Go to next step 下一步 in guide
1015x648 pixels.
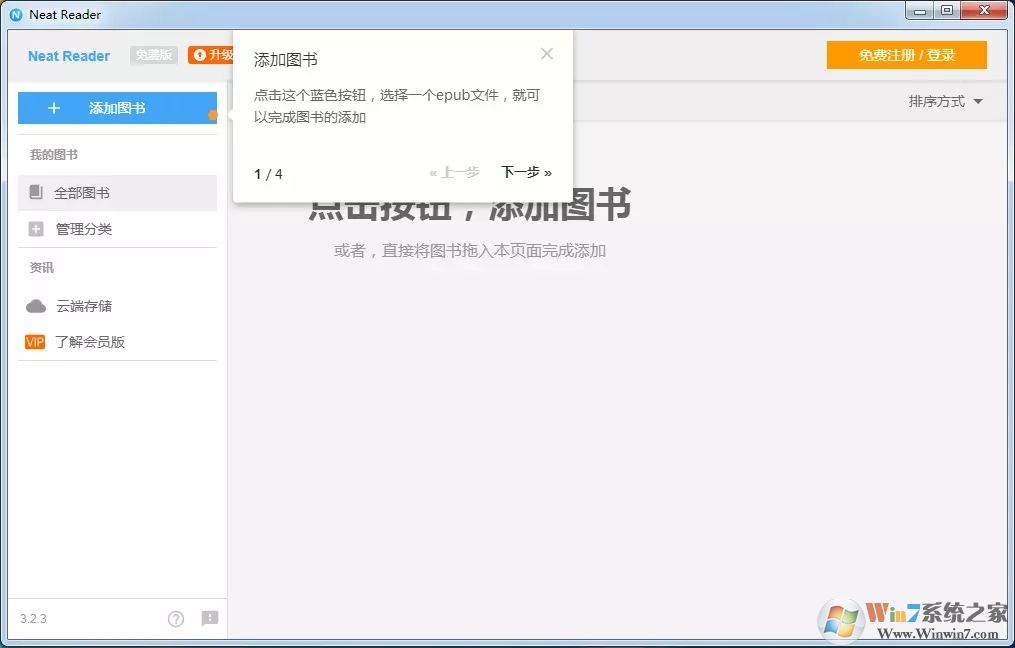click(526, 172)
